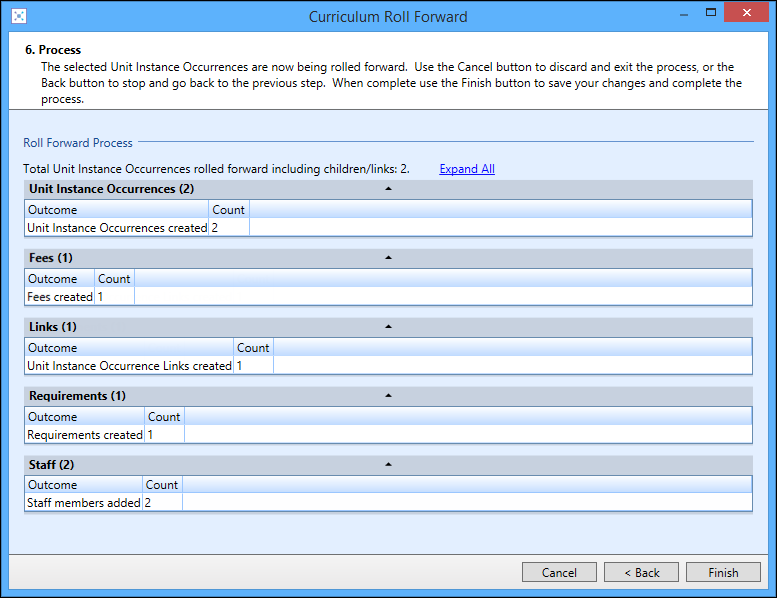Minimize the Curriculum Roll Forward window
Image resolution: width=777 pixels, height=598 pixels.
click(685, 14)
